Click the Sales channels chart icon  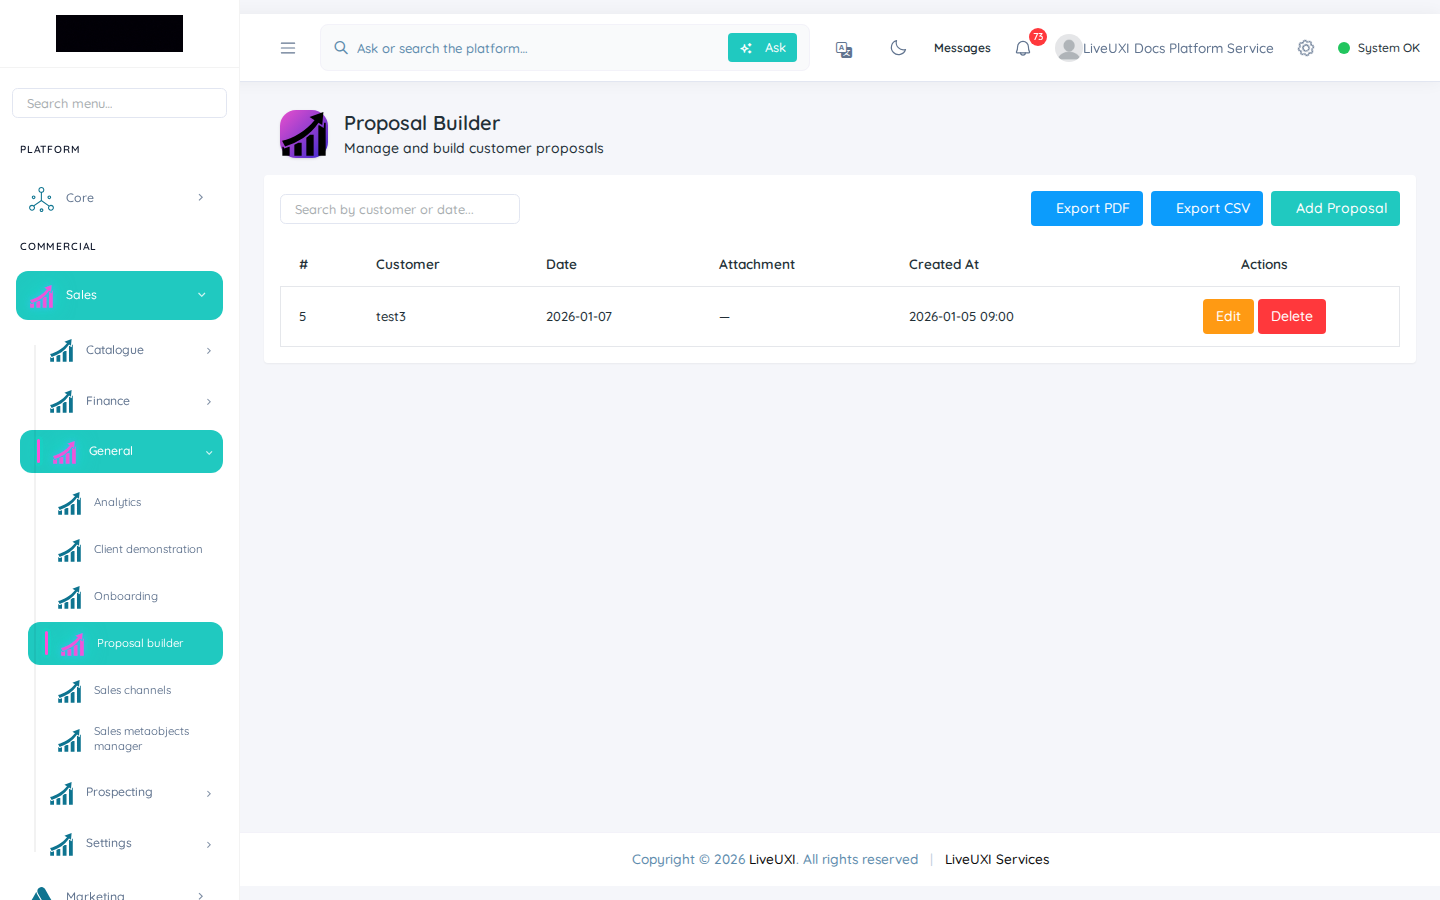click(70, 691)
